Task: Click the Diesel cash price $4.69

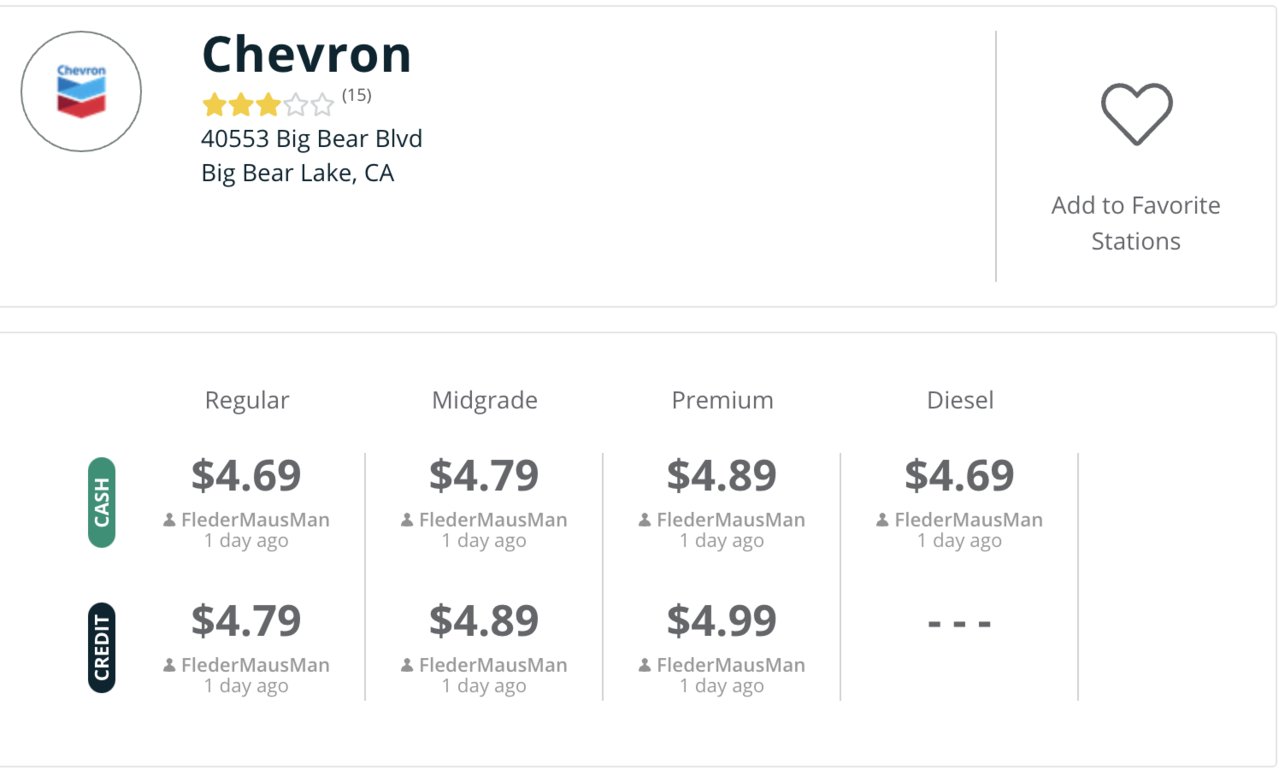Action: pos(960,475)
